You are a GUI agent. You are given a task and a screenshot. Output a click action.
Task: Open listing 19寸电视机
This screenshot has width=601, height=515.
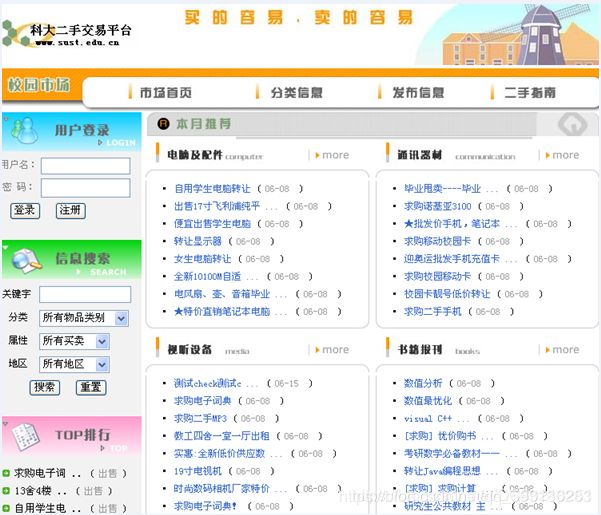(198, 471)
